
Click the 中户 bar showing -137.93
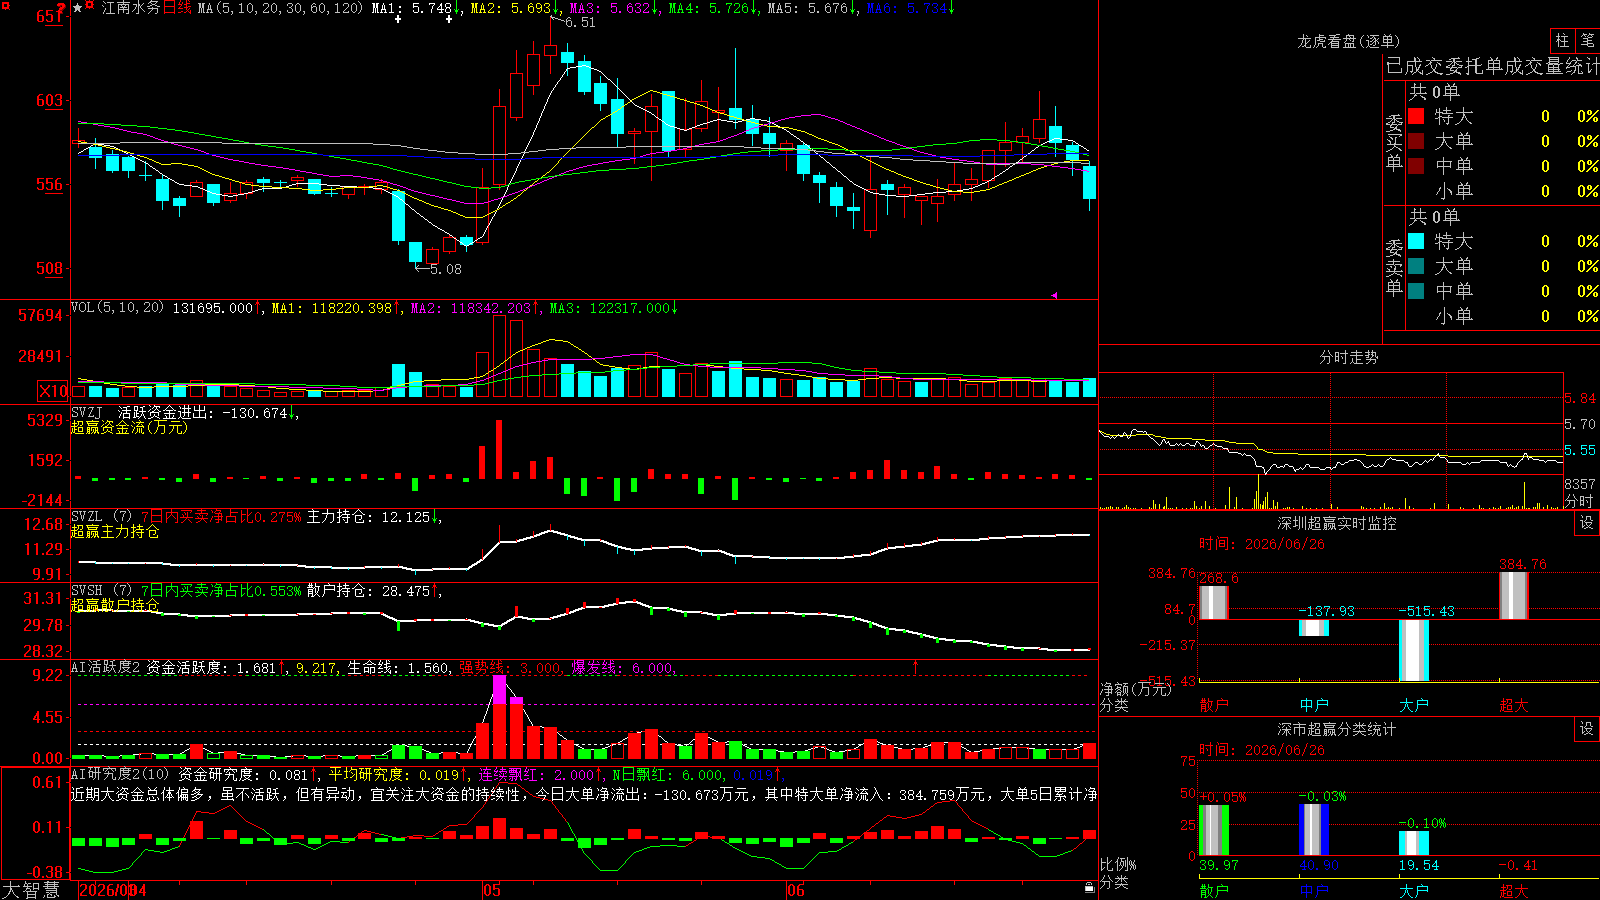click(1313, 628)
